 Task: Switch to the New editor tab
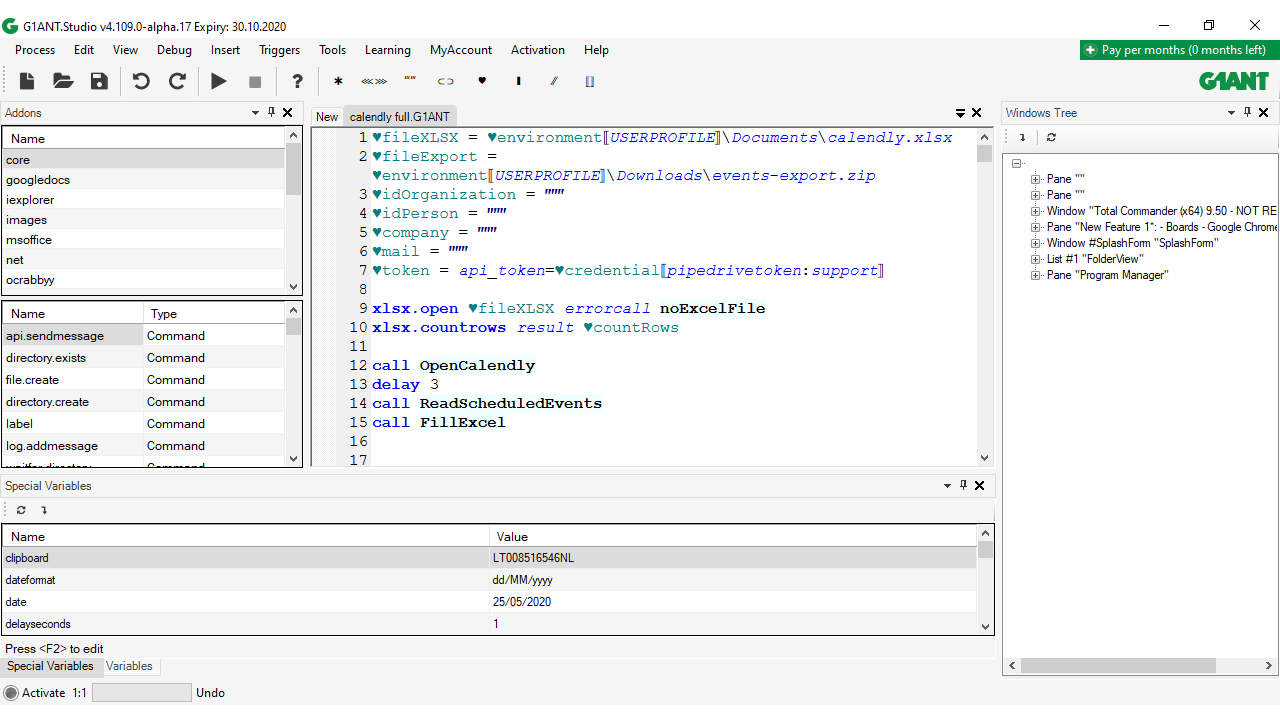coord(327,117)
